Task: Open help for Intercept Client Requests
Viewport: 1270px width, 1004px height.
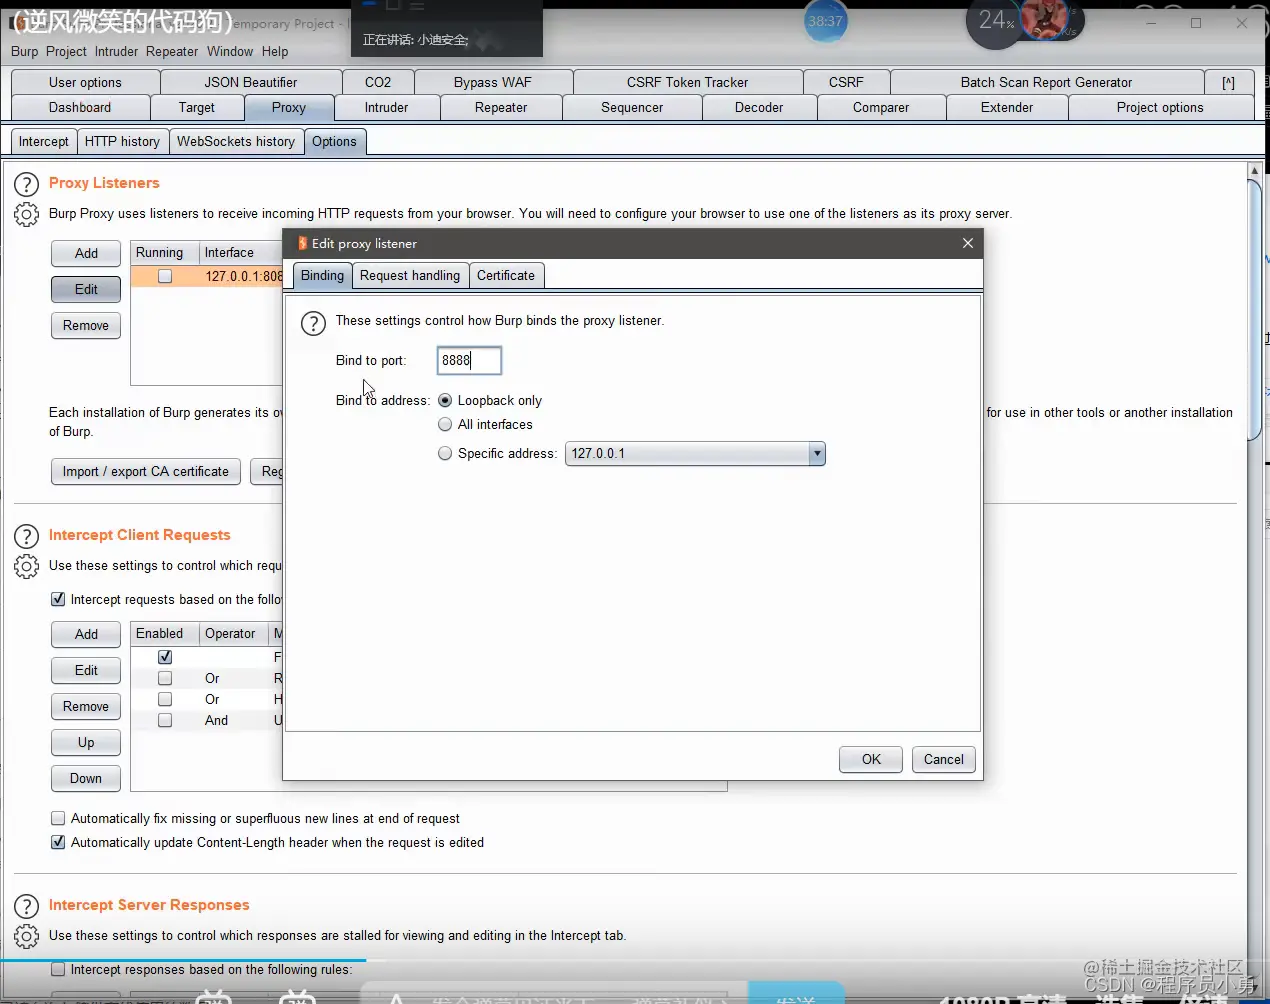Action: pos(26,536)
